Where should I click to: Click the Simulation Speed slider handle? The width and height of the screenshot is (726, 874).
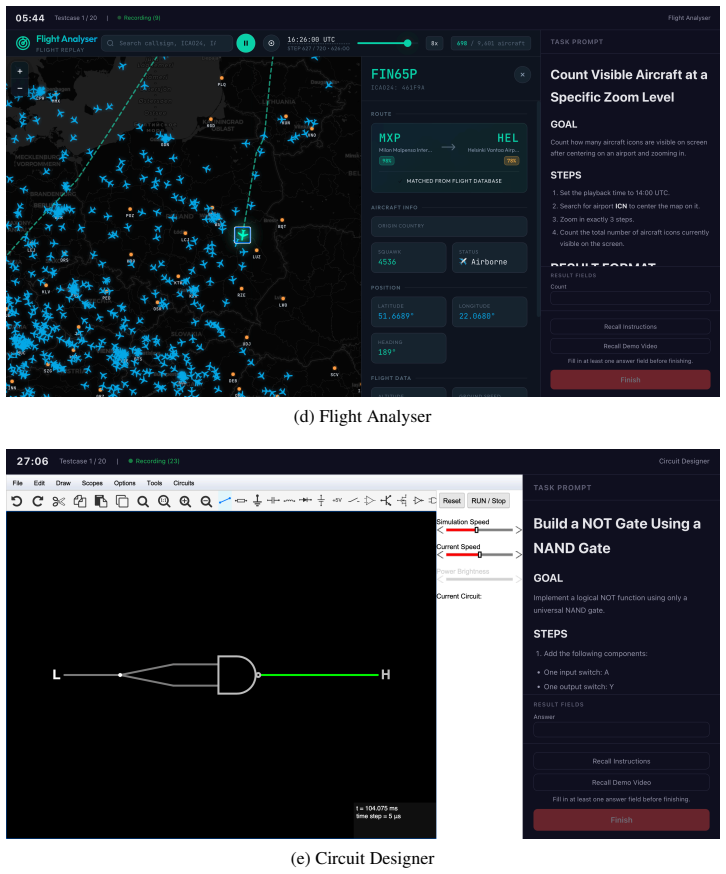[x=477, y=530]
